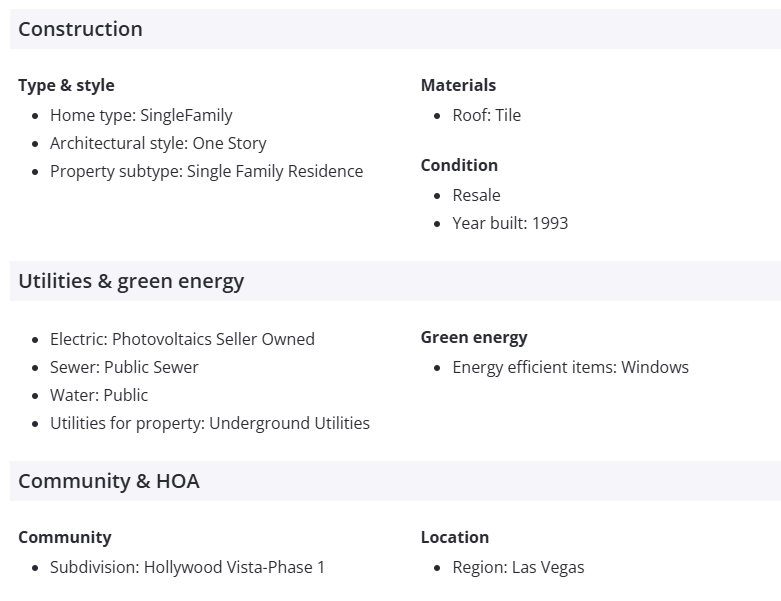Select Electric: Photovoltaics Seller Owned line
The height and width of the screenshot is (601, 781).
(x=182, y=339)
